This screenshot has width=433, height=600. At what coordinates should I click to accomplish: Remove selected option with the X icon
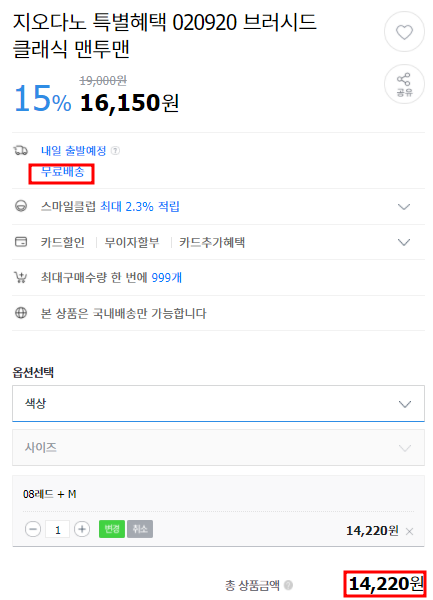409,531
